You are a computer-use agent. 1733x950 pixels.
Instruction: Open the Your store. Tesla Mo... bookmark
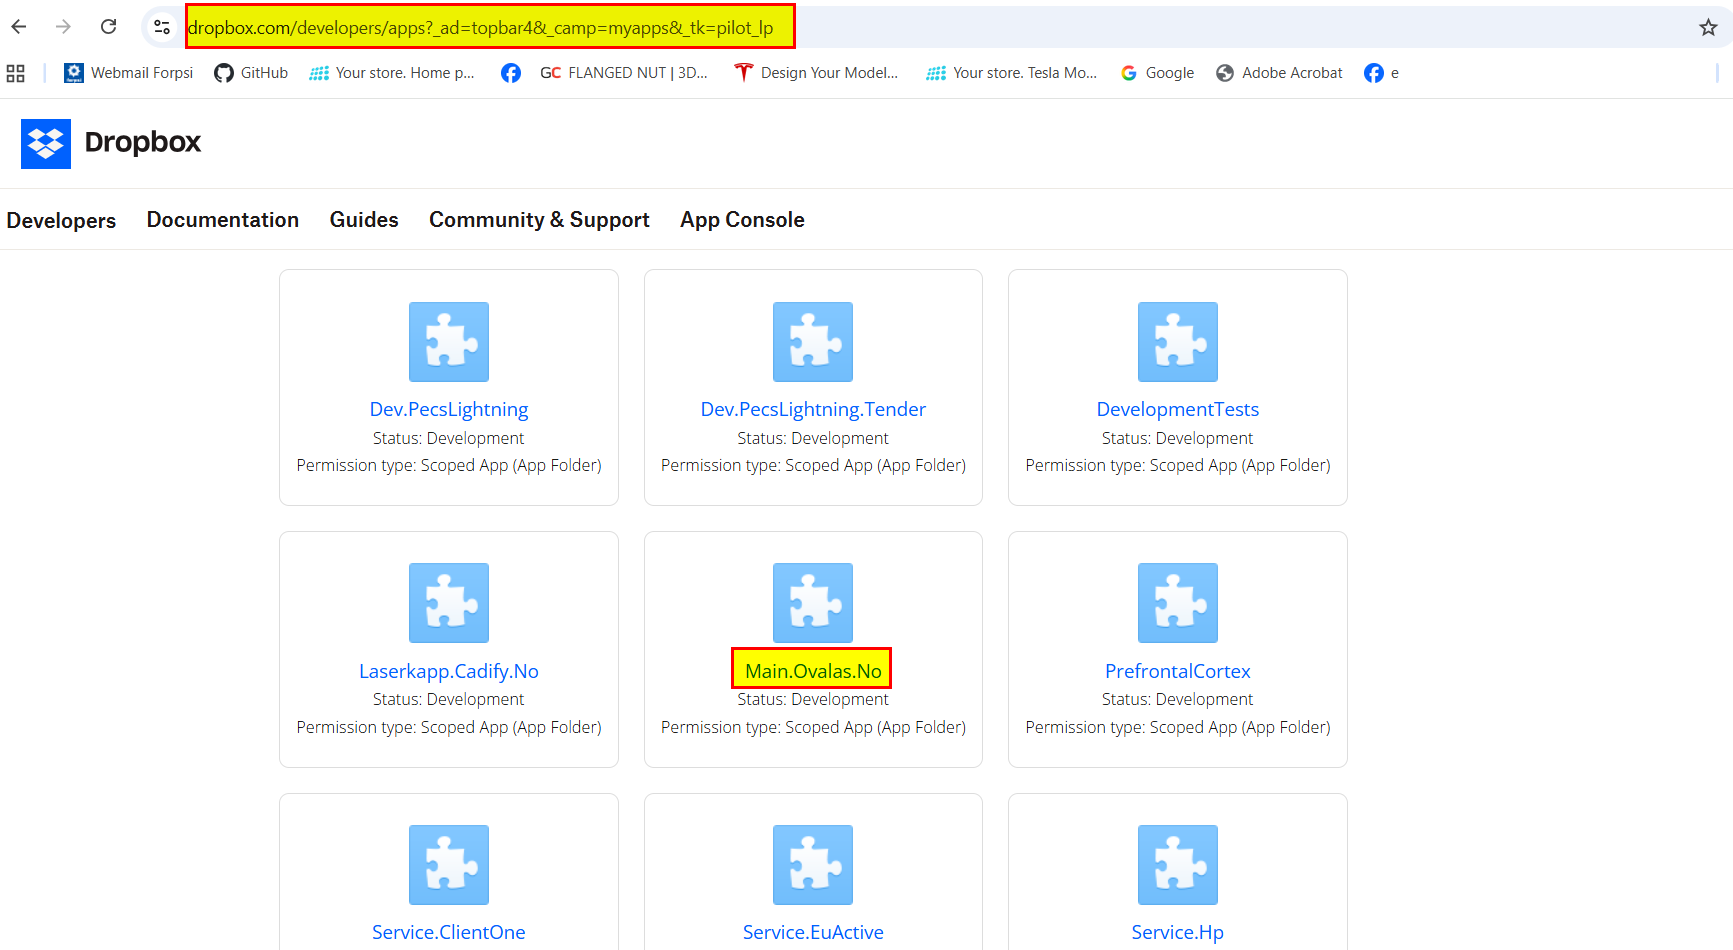[1012, 73]
